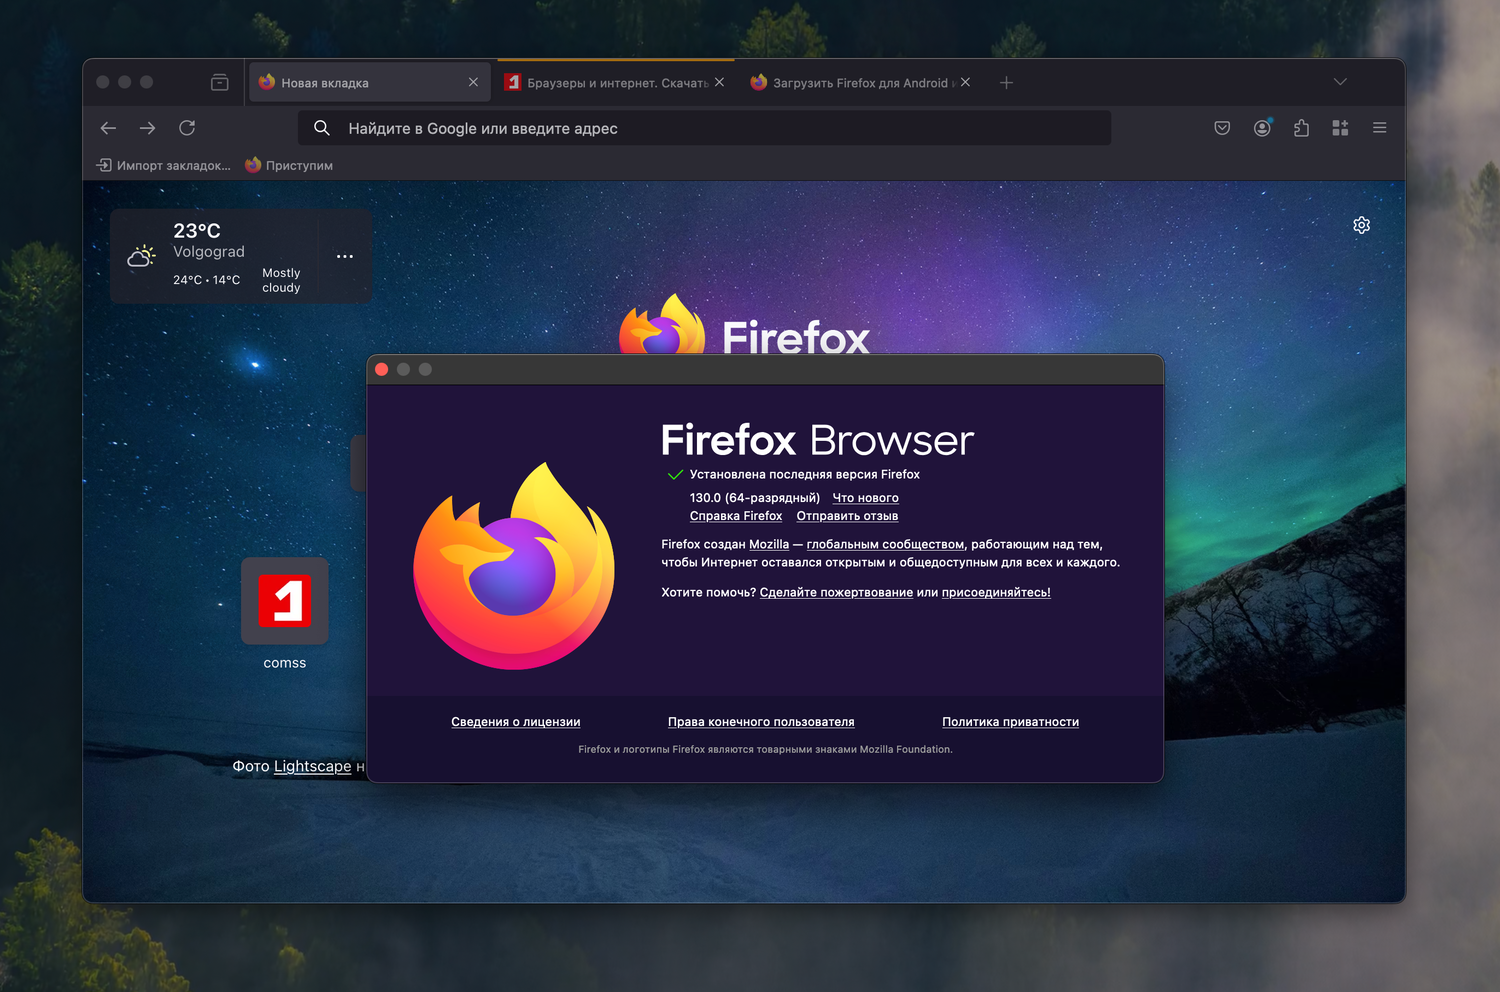
Task: Open the Lightscape photo credit link
Action: pos(313,766)
